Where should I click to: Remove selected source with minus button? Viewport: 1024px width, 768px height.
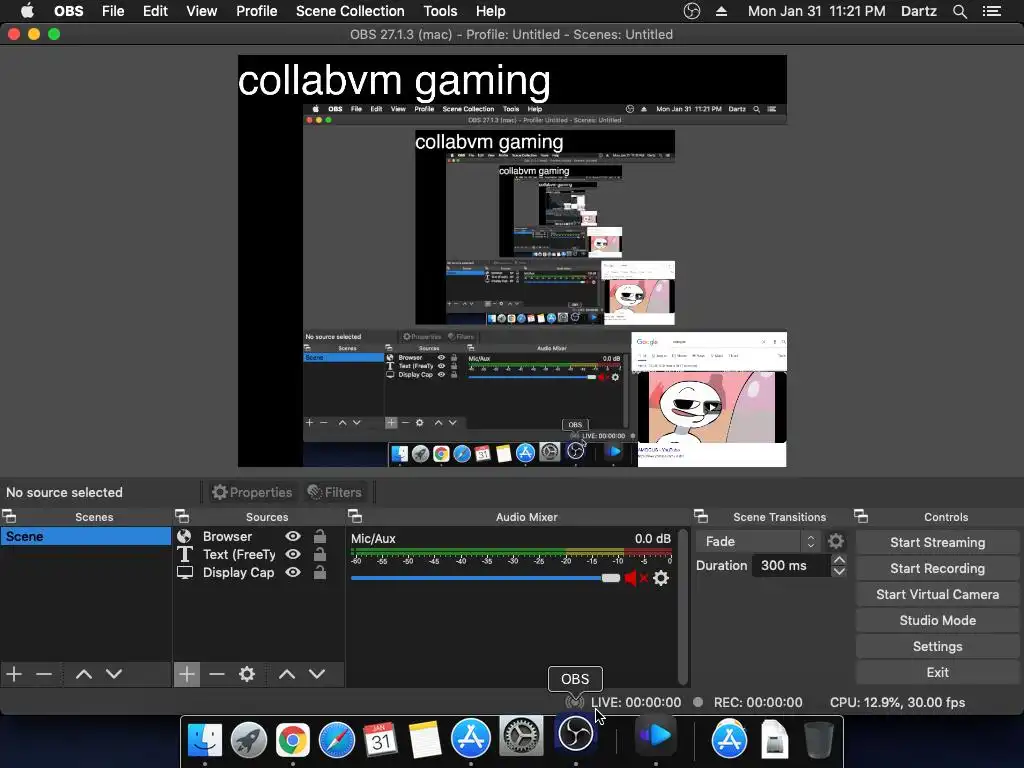click(x=217, y=674)
